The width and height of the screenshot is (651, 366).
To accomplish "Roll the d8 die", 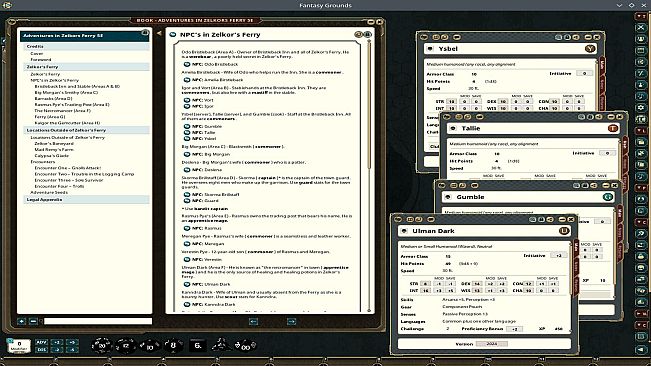I will [173, 345].
